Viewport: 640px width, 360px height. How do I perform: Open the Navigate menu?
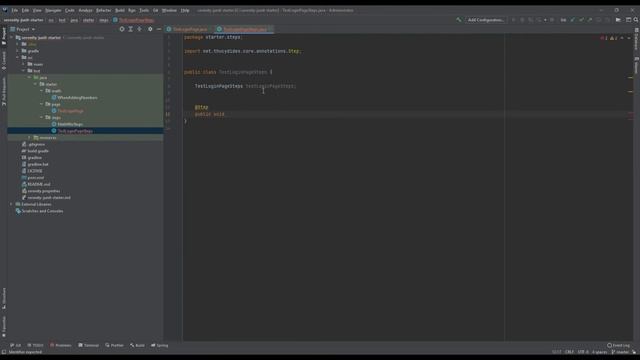pyautogui.click(x=53, y=10)
